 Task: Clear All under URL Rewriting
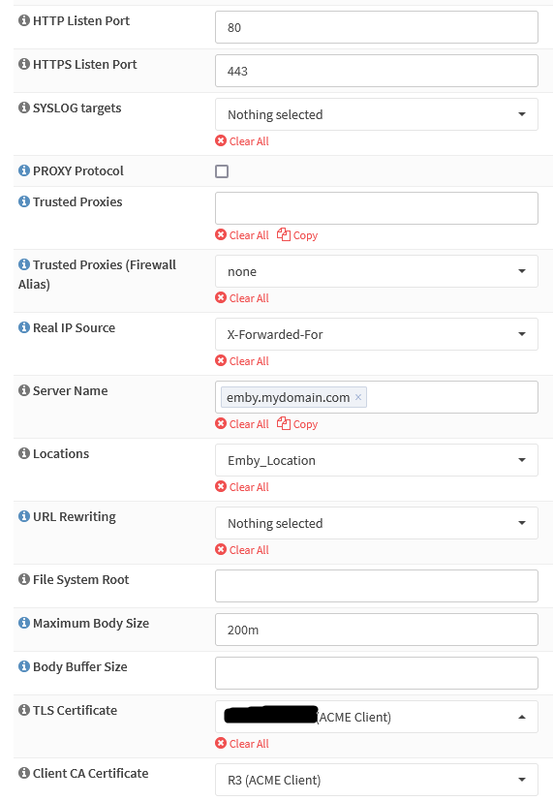click(242, 549)
